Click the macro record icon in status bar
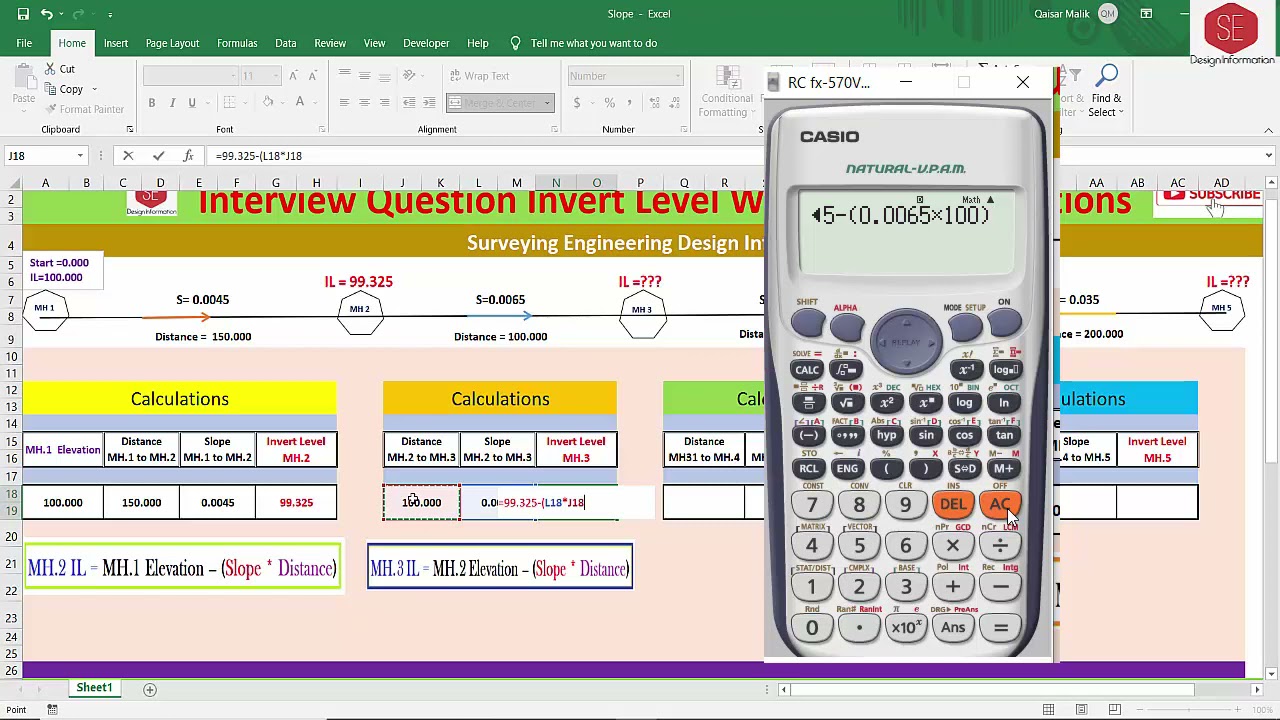This screenshot has height=720, width=1280. tap(52, 710)
